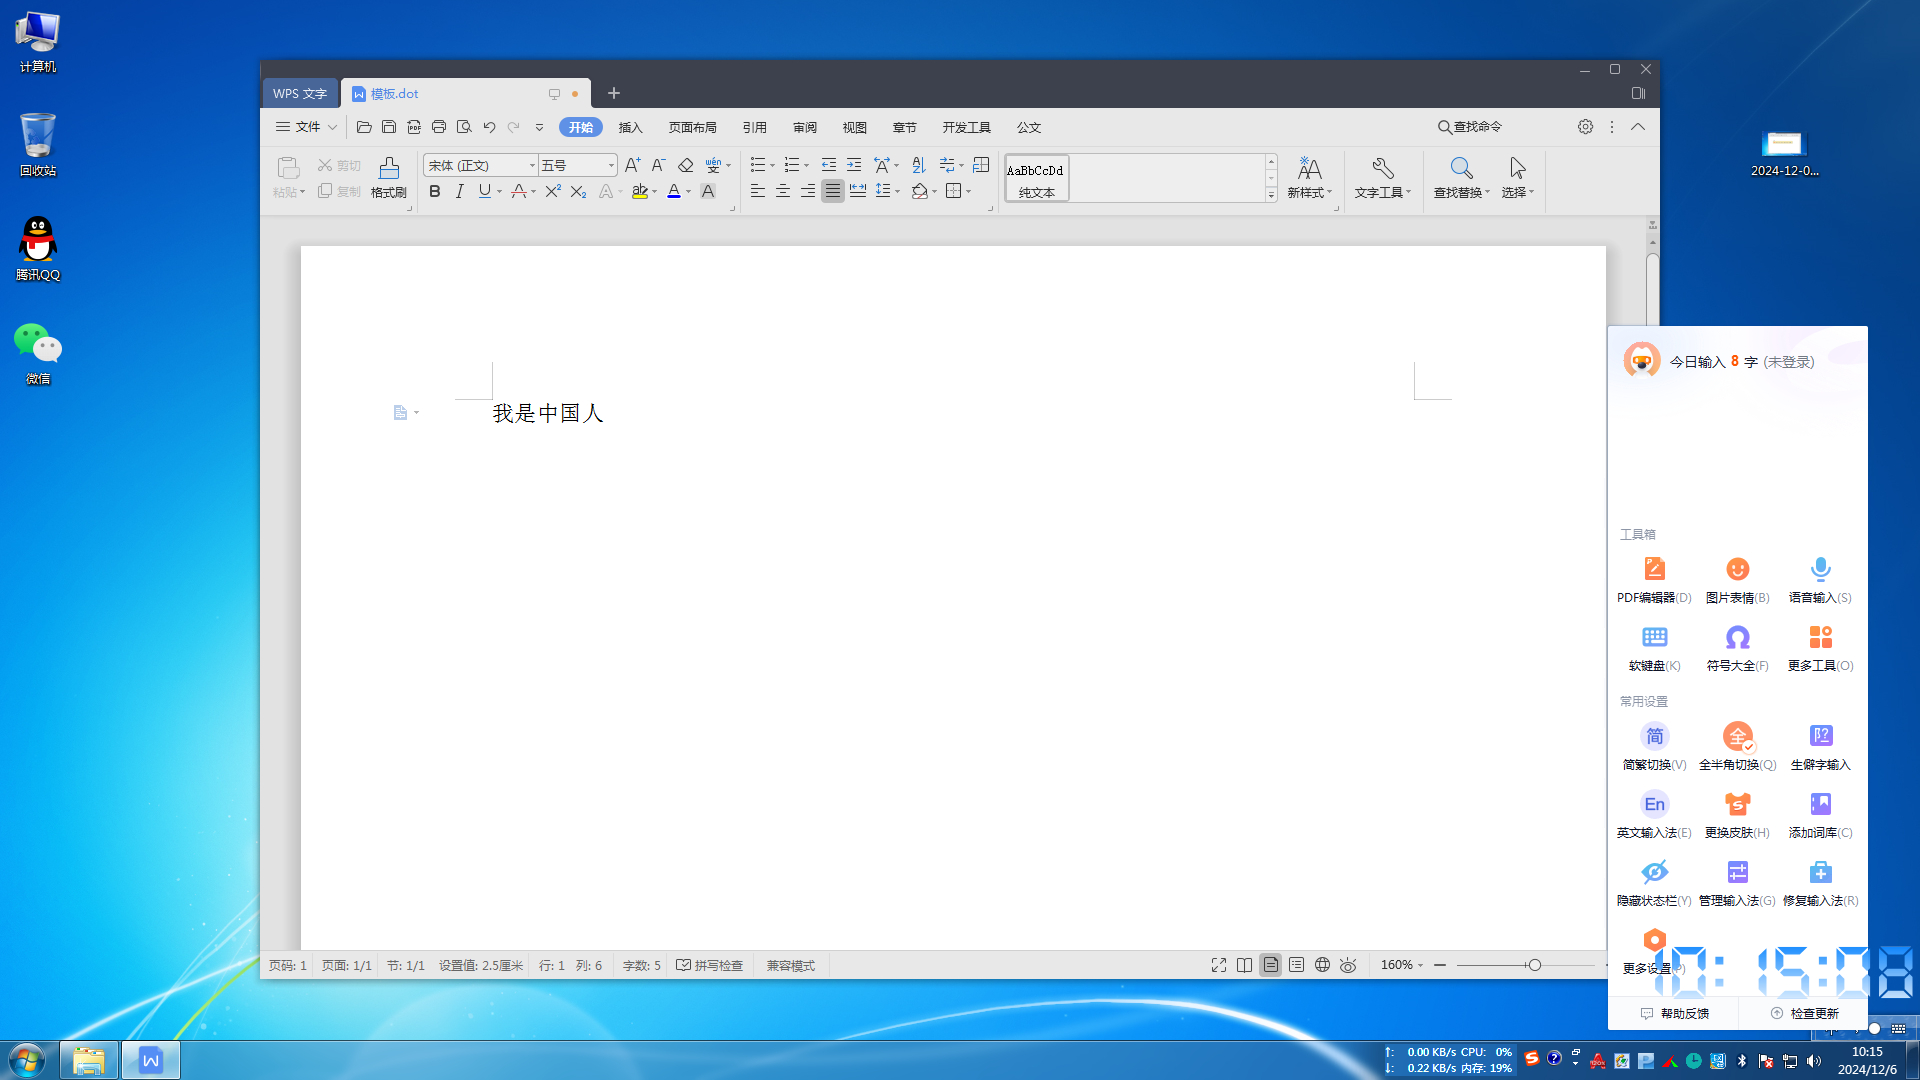Center align the paragraph
The width and height of the screenshot is (1920, 1080).
(x=783, y=191)
